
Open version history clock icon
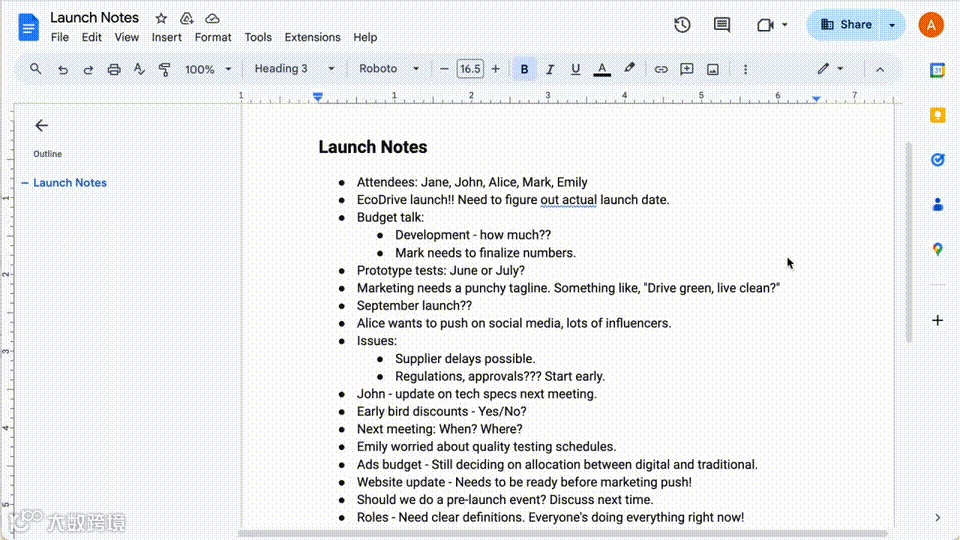click(x=682, y=25)
